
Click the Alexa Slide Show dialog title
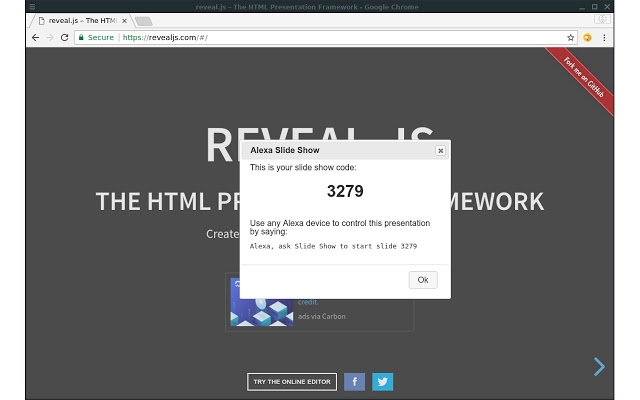pyautogui.click(x=285, y=150)
